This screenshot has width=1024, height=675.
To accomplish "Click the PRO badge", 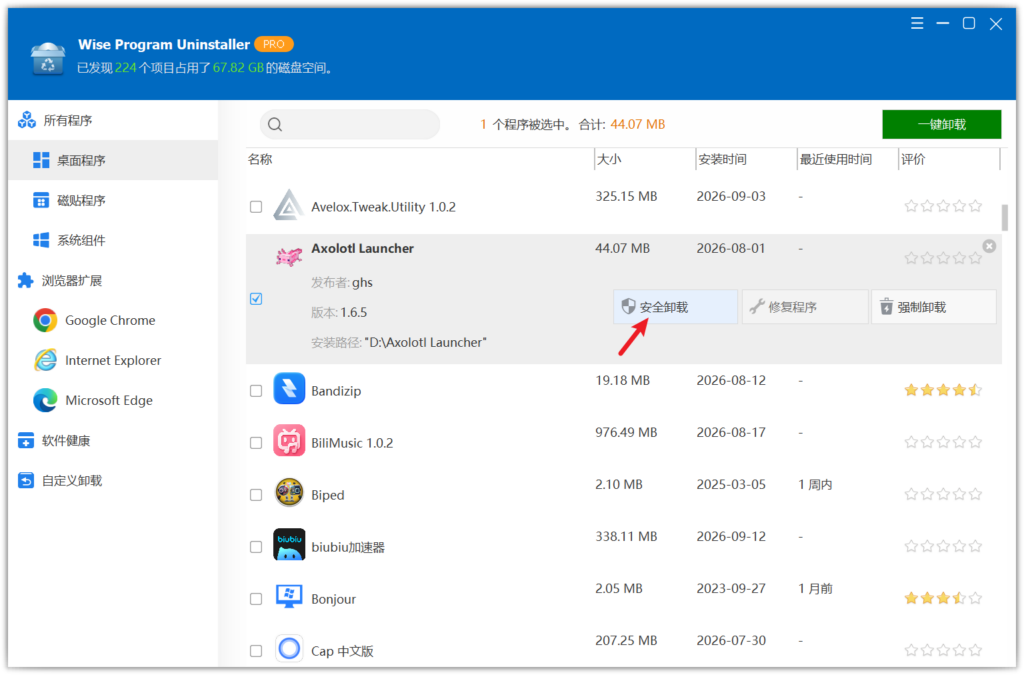I will [274, 44].
